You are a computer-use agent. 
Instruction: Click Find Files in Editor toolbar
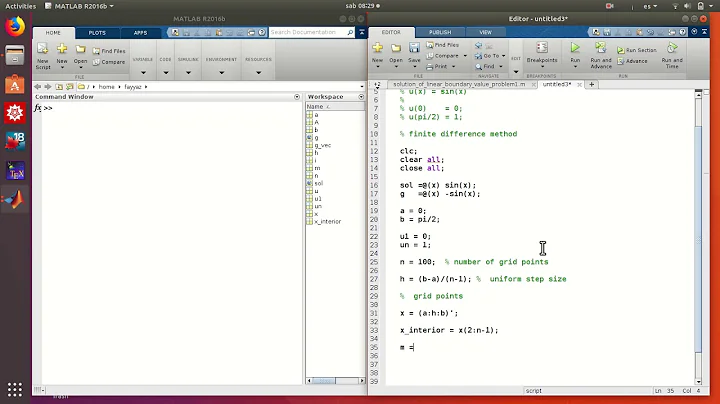(443, 45)
